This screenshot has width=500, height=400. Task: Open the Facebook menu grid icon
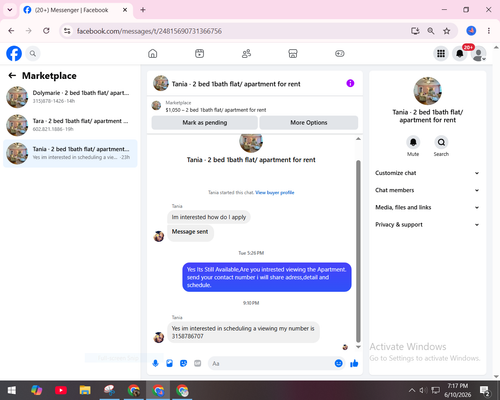click(441, 53)
